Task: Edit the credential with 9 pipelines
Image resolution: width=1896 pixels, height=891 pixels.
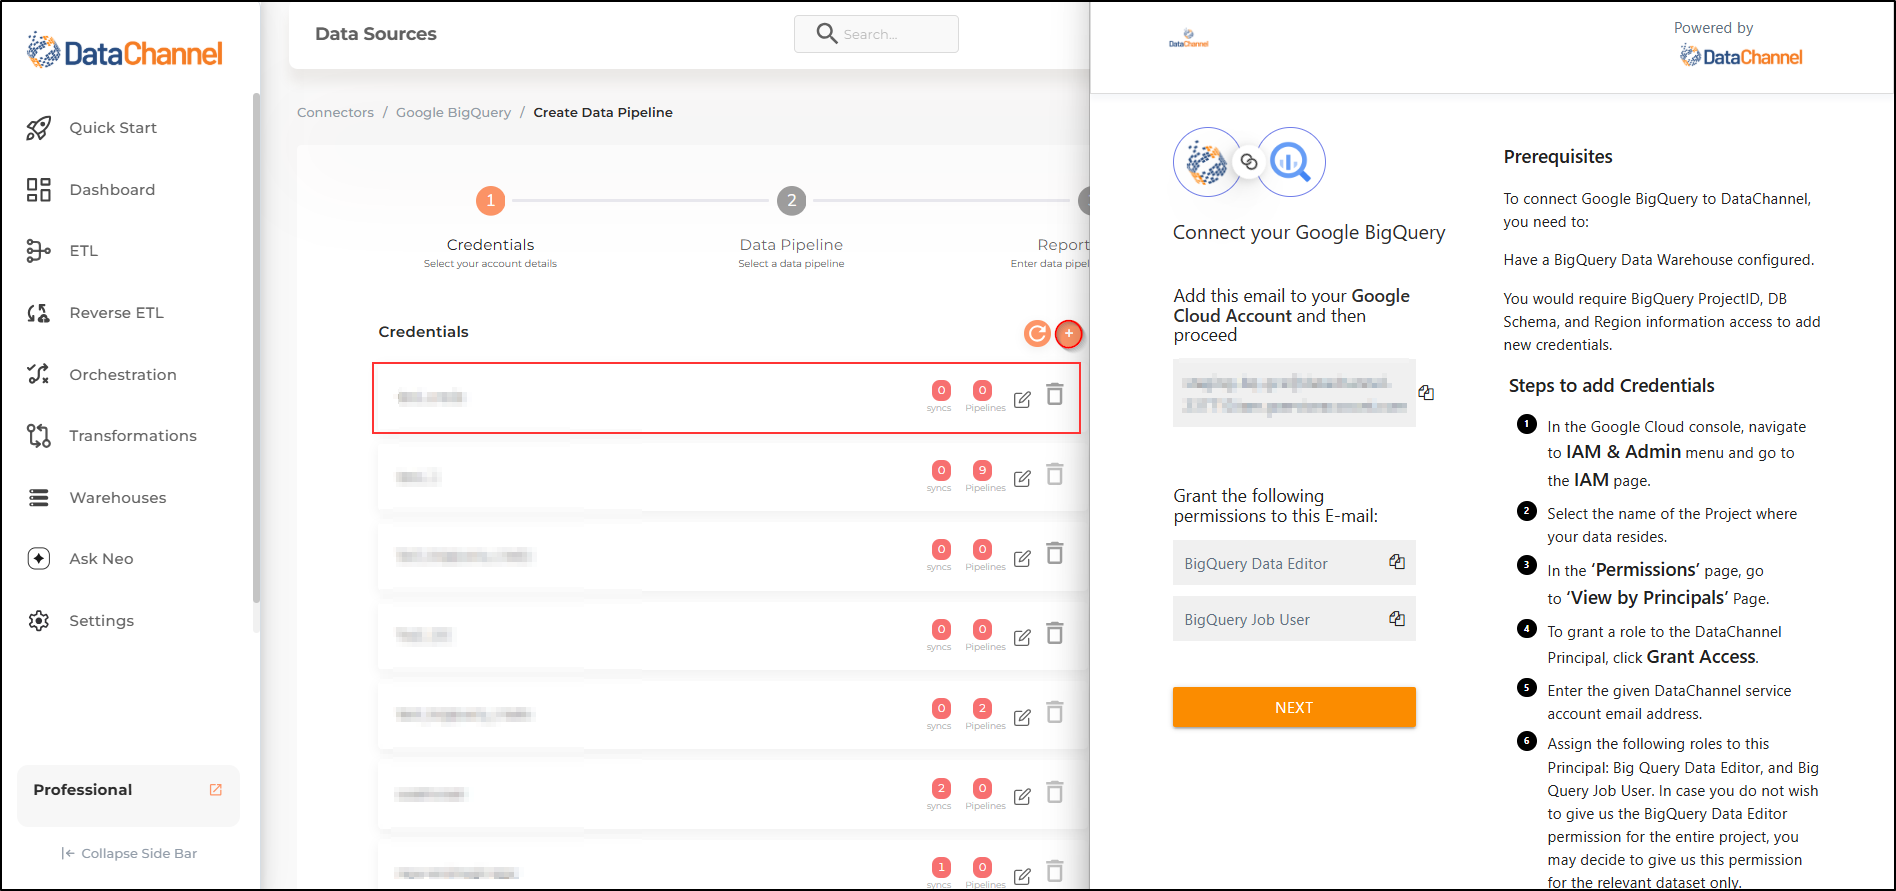Action: pos(1022,479)
